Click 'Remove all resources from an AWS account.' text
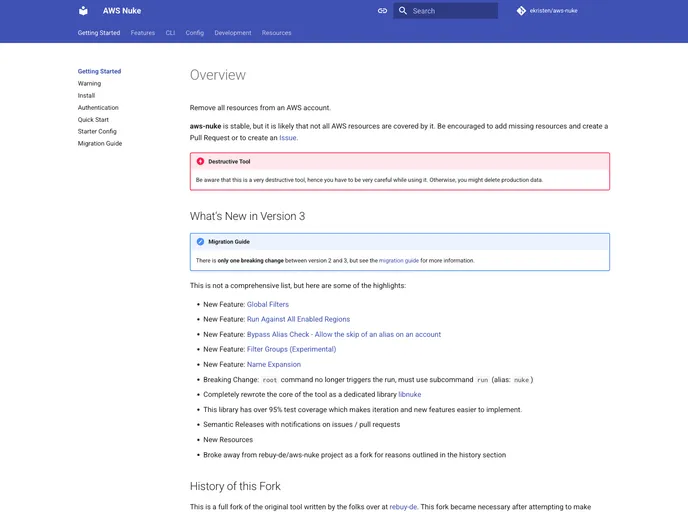The width and height of the screenshot is (688, 512). pos(260,108)
